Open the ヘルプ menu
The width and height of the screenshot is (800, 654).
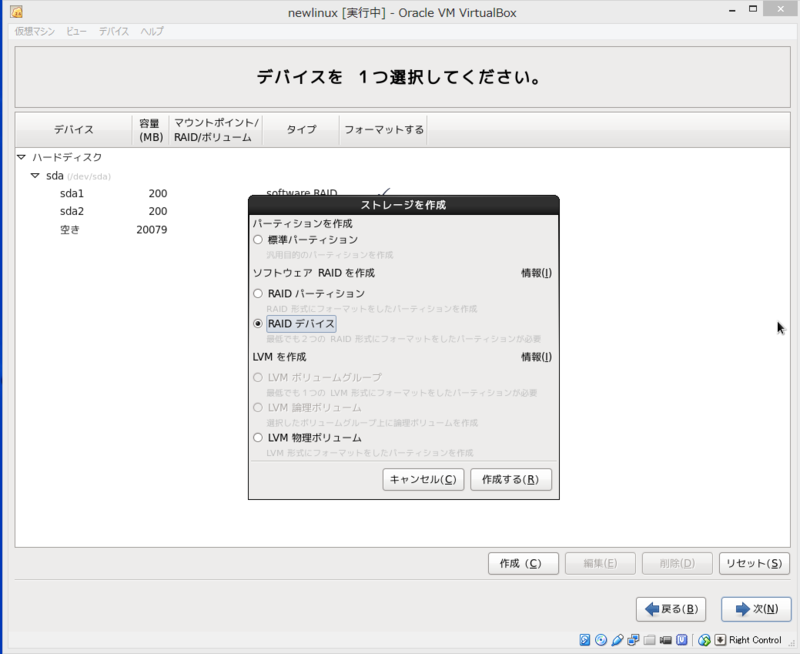pos(152,31)
